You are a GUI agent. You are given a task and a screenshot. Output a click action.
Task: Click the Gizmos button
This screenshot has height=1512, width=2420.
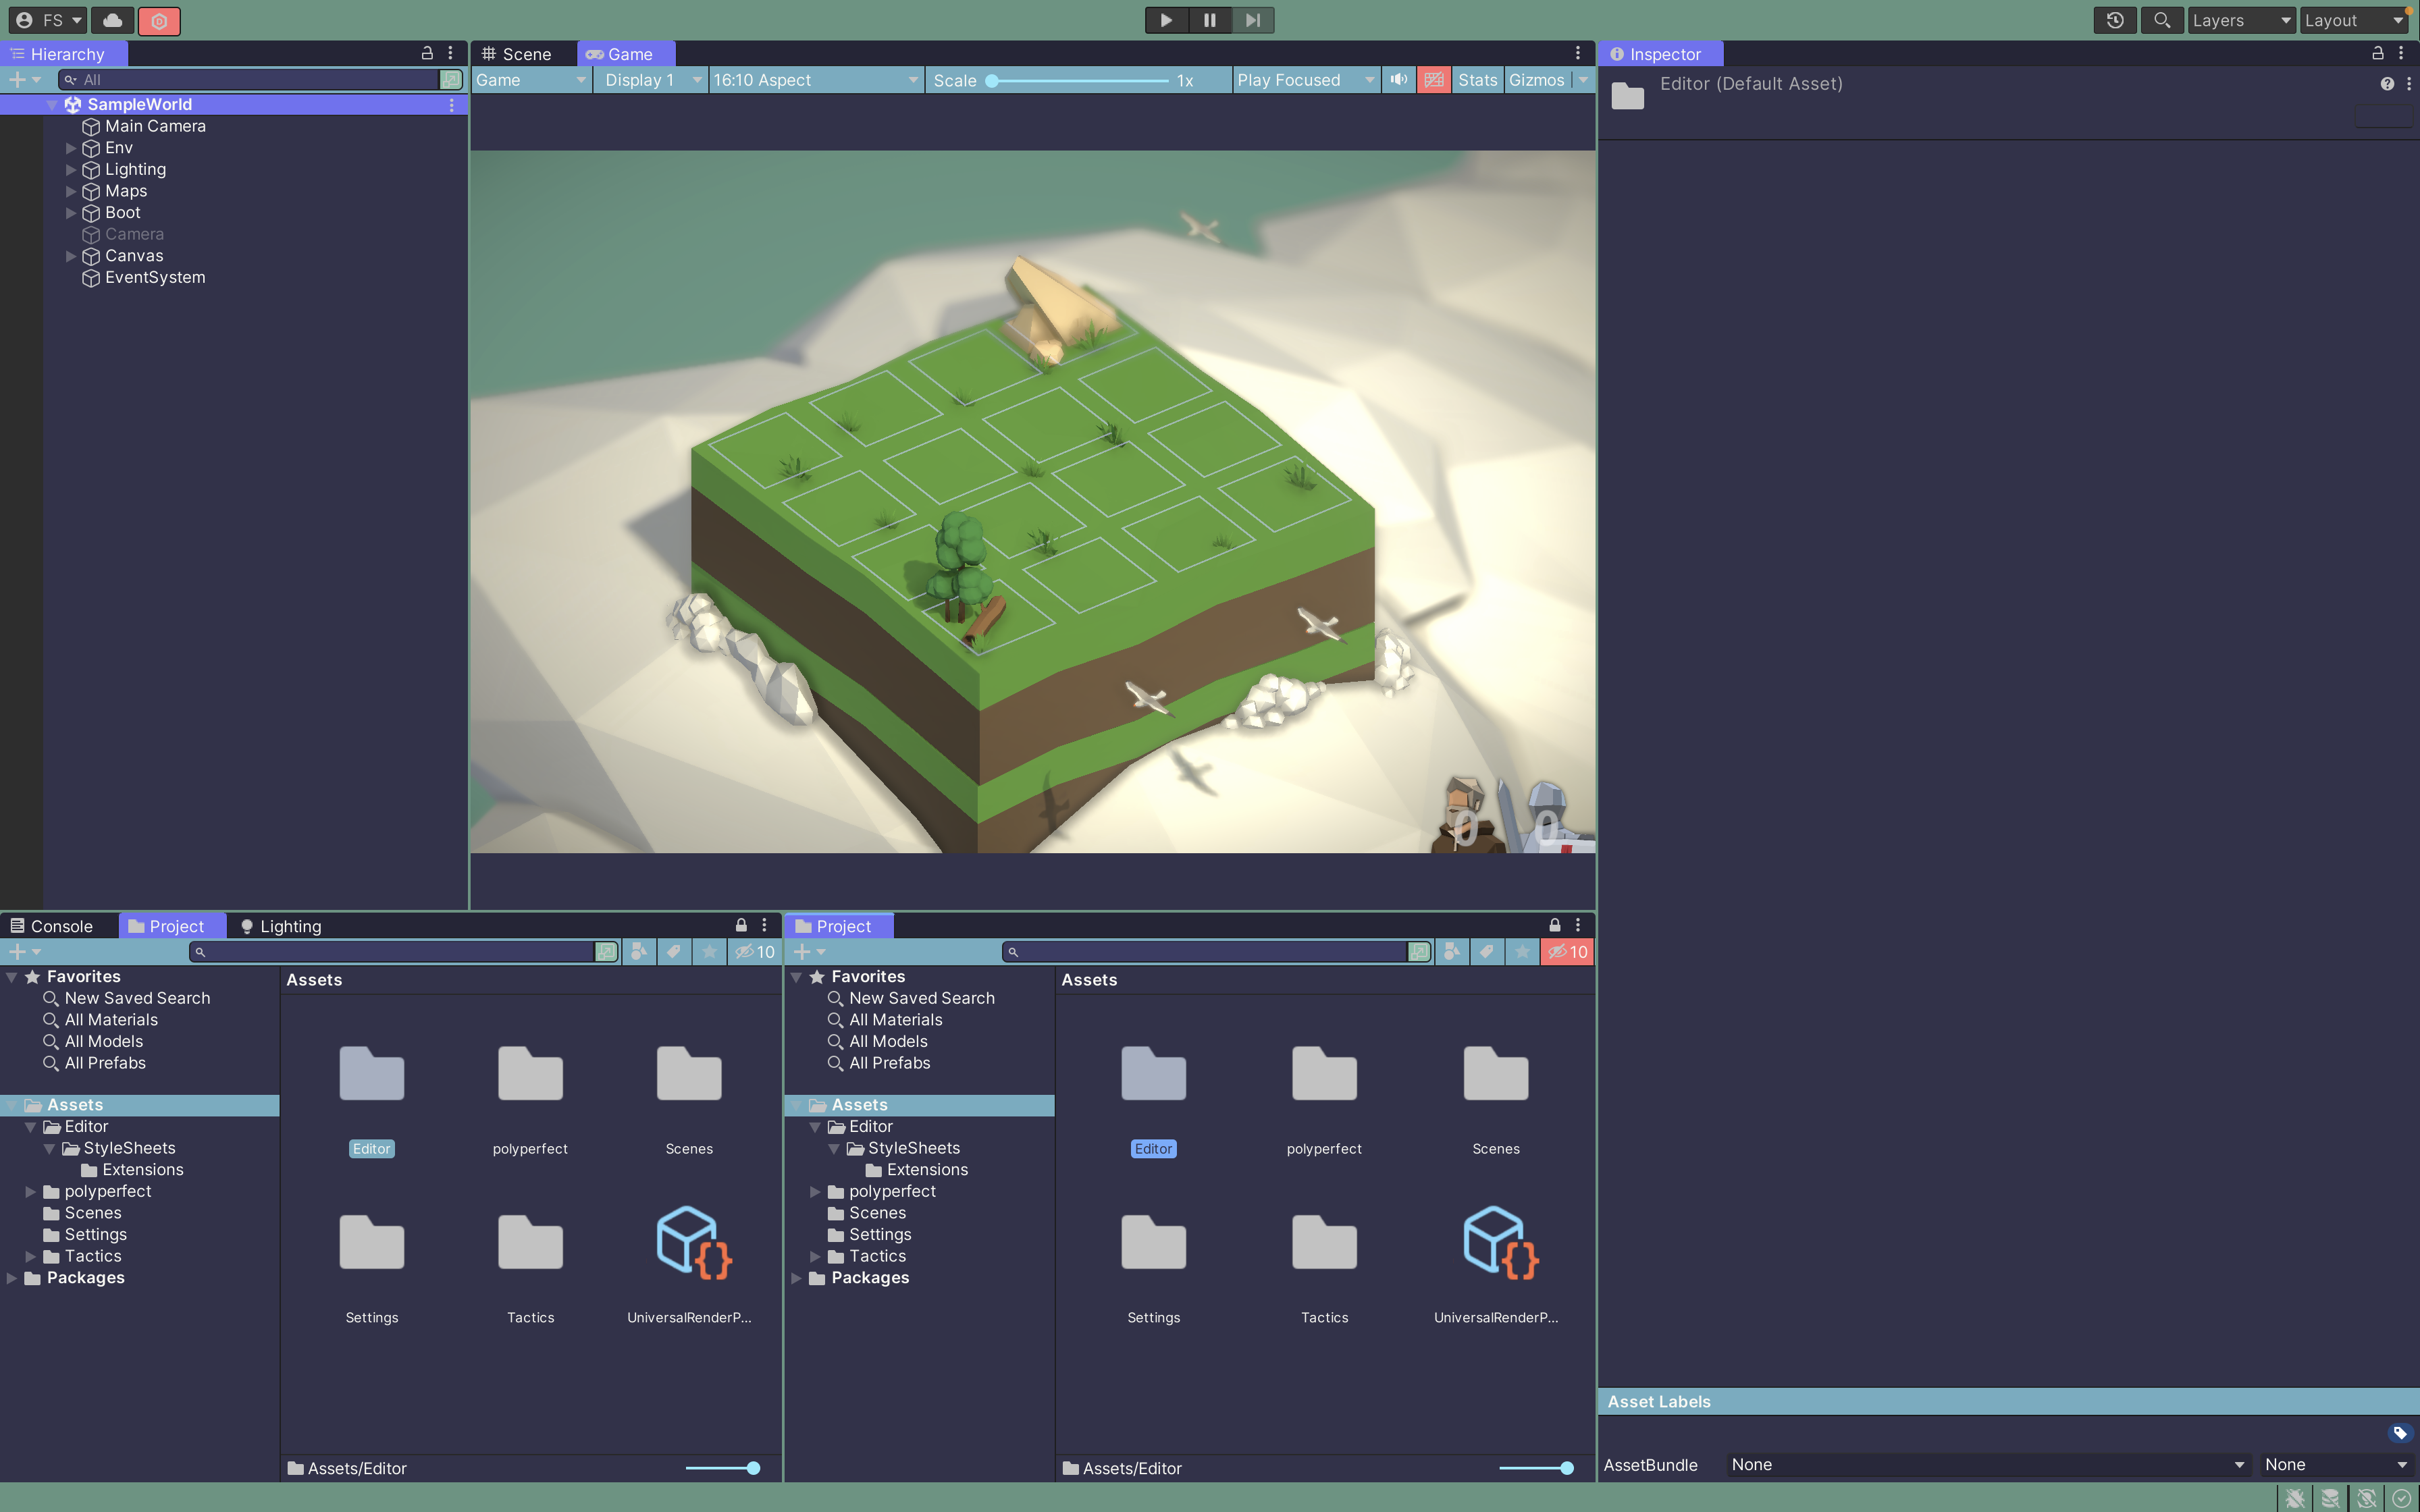coord(1535,80)
